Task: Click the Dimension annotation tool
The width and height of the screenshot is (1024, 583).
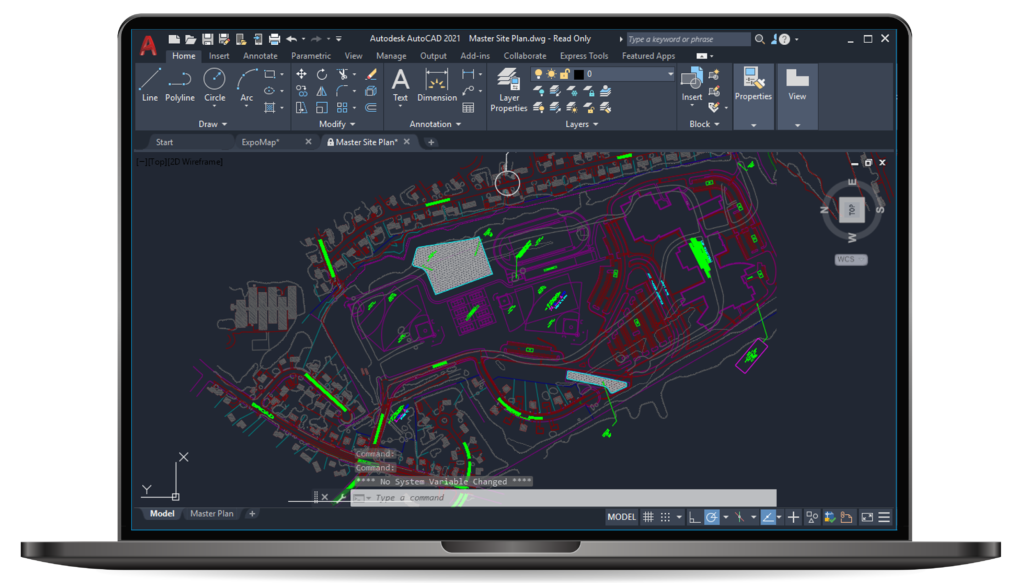Action: point(437,83)
